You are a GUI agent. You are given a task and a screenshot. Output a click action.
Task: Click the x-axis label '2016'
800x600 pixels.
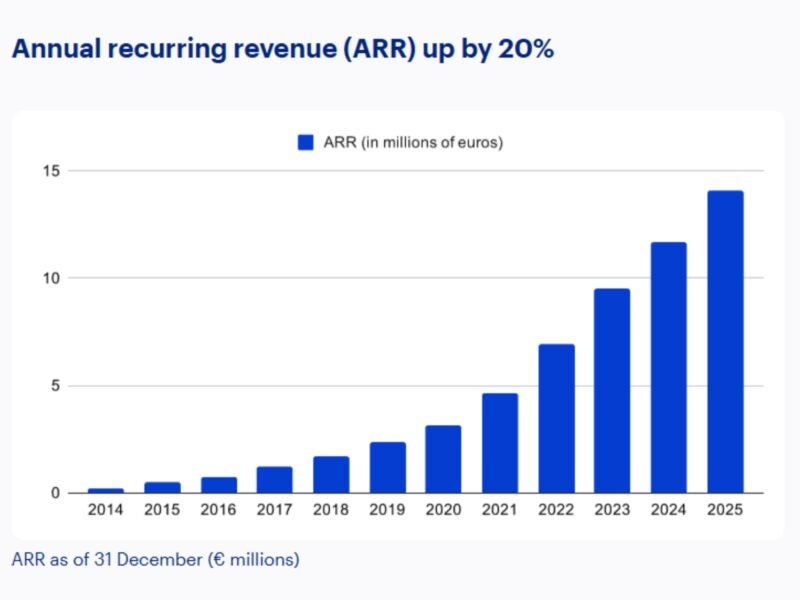pyautogui.click(x=218, y=510)
